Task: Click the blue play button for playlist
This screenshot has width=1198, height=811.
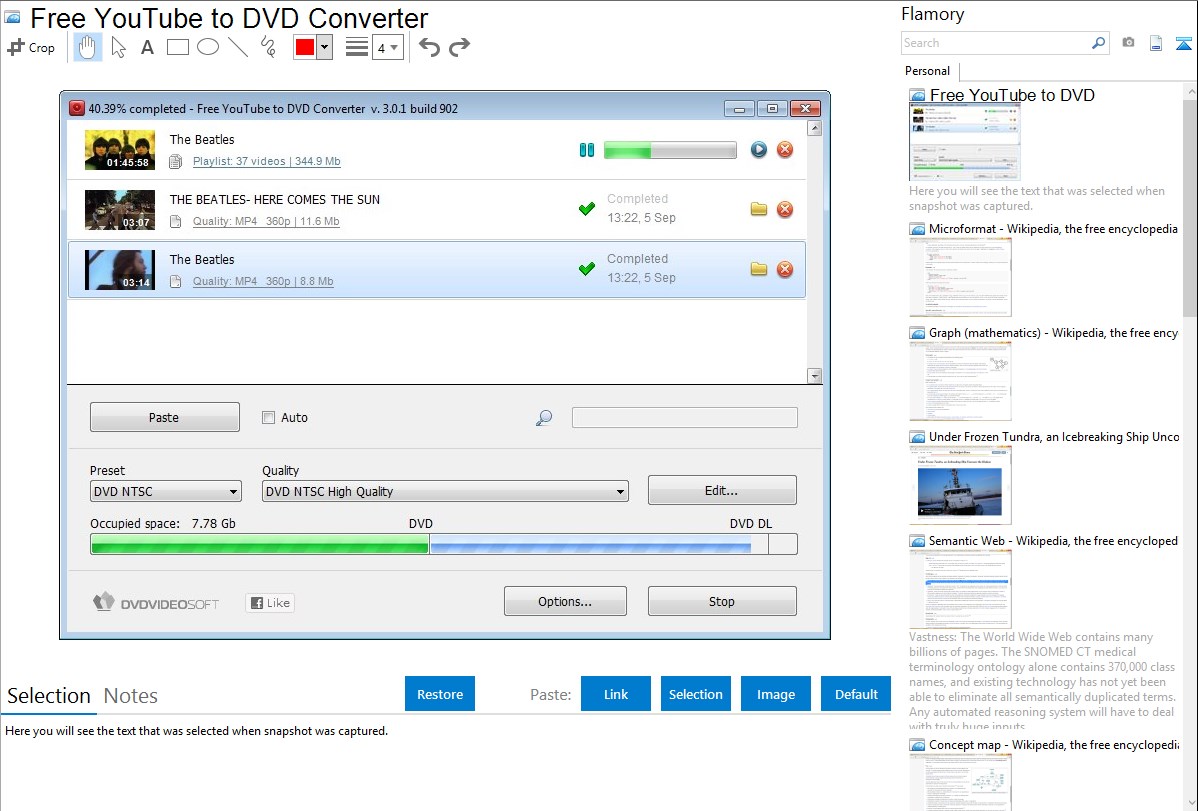Action: [x=759, y=150]
